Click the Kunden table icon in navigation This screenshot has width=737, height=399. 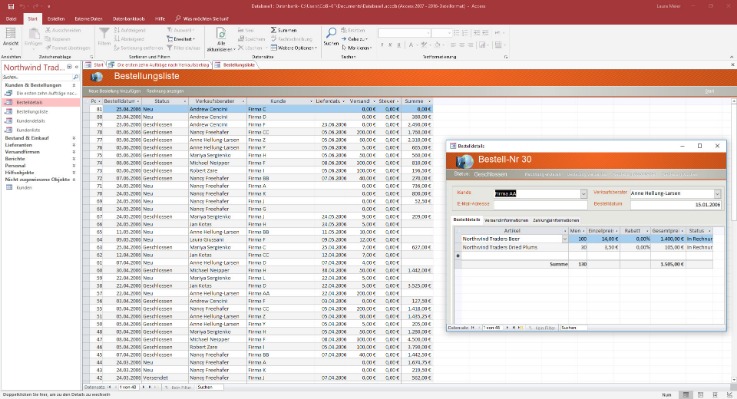coord(8,188)
